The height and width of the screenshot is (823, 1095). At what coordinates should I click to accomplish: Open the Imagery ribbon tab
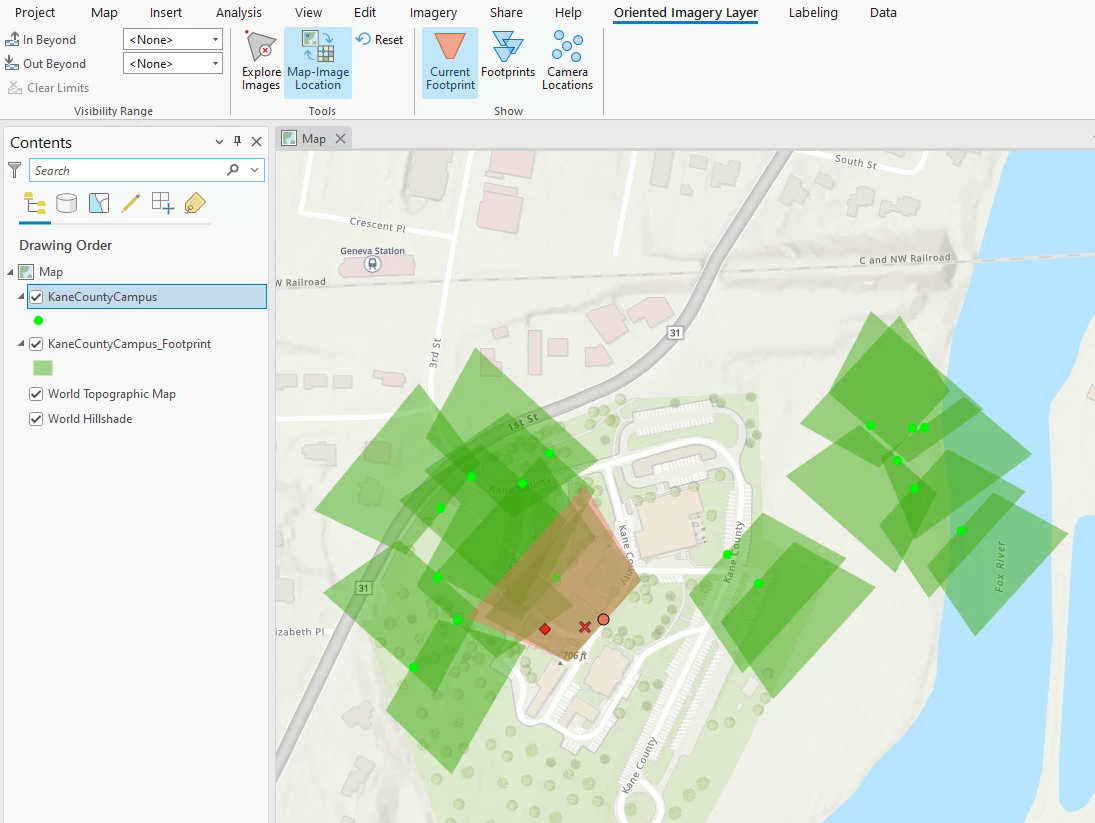[x=433, y=13]
